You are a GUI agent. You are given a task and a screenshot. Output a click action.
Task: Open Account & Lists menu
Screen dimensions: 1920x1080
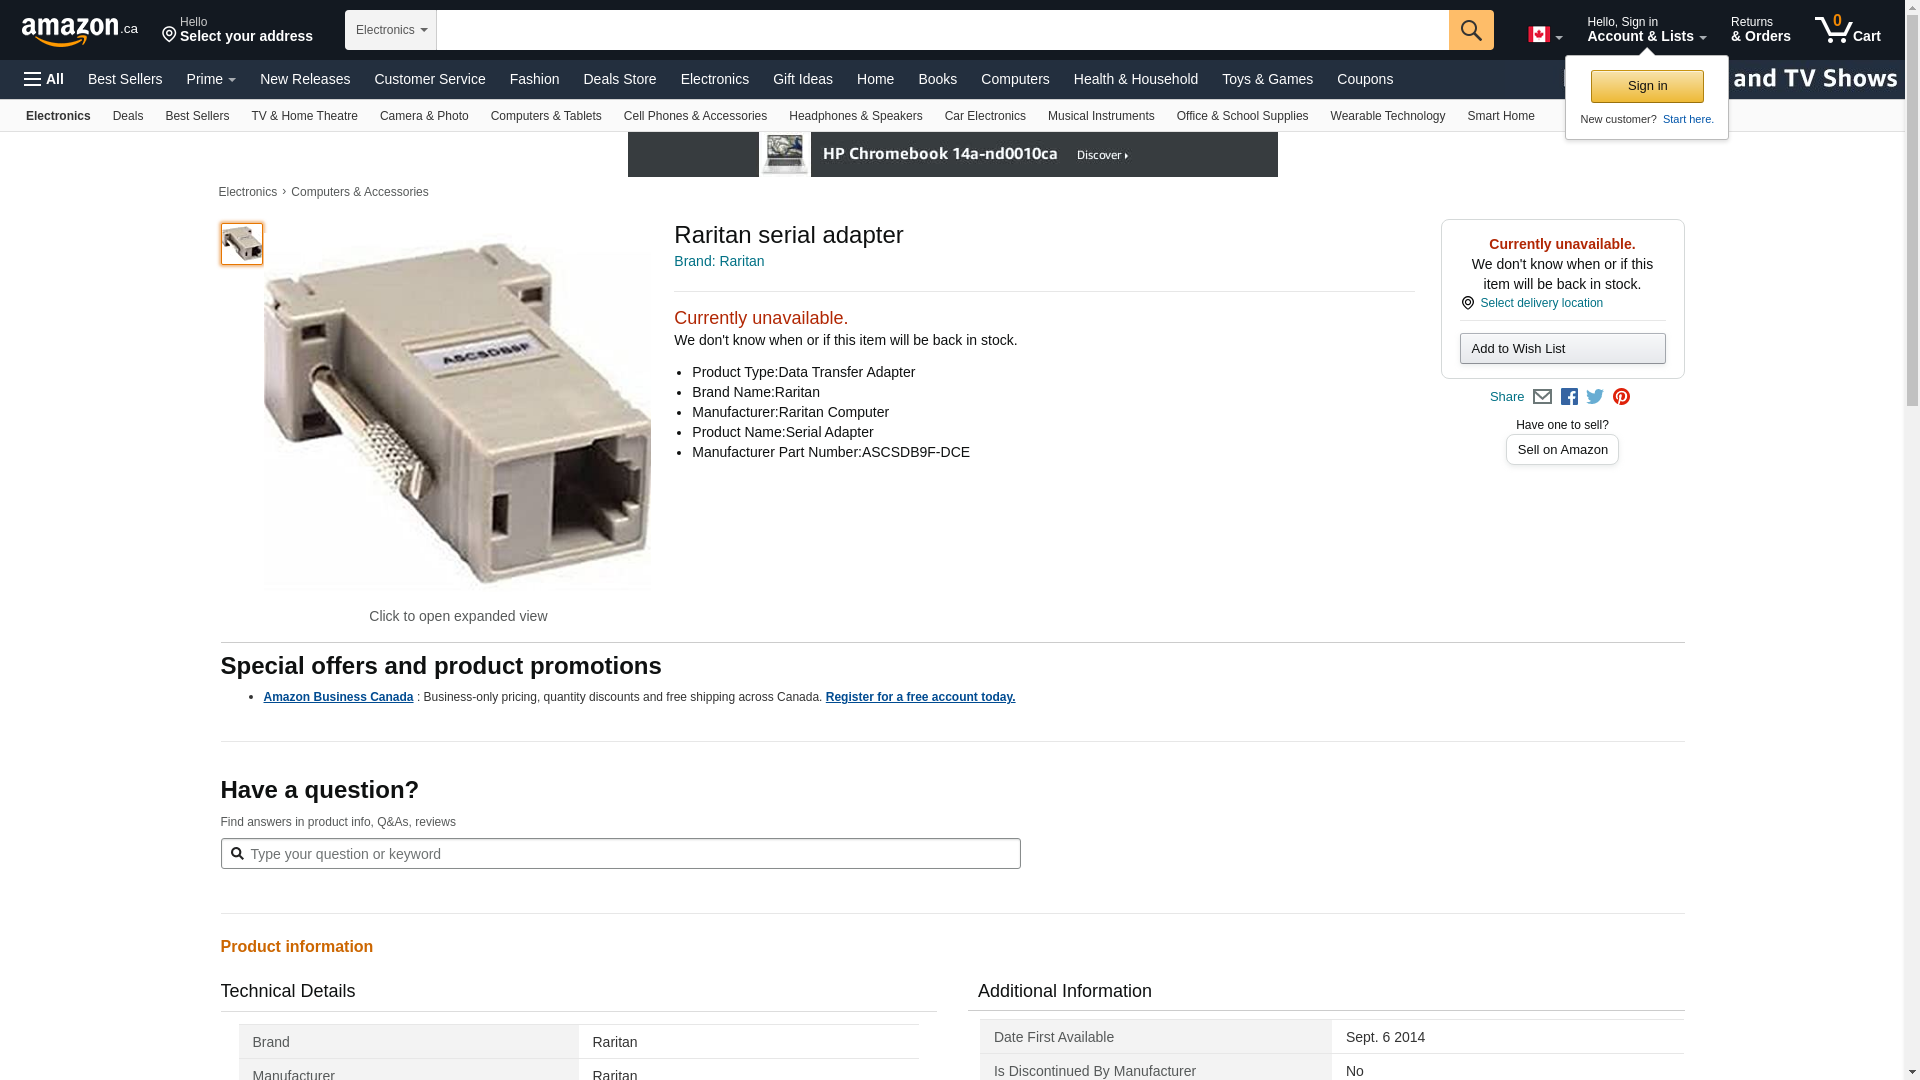pyautogui.click(x=1646, y=30)
